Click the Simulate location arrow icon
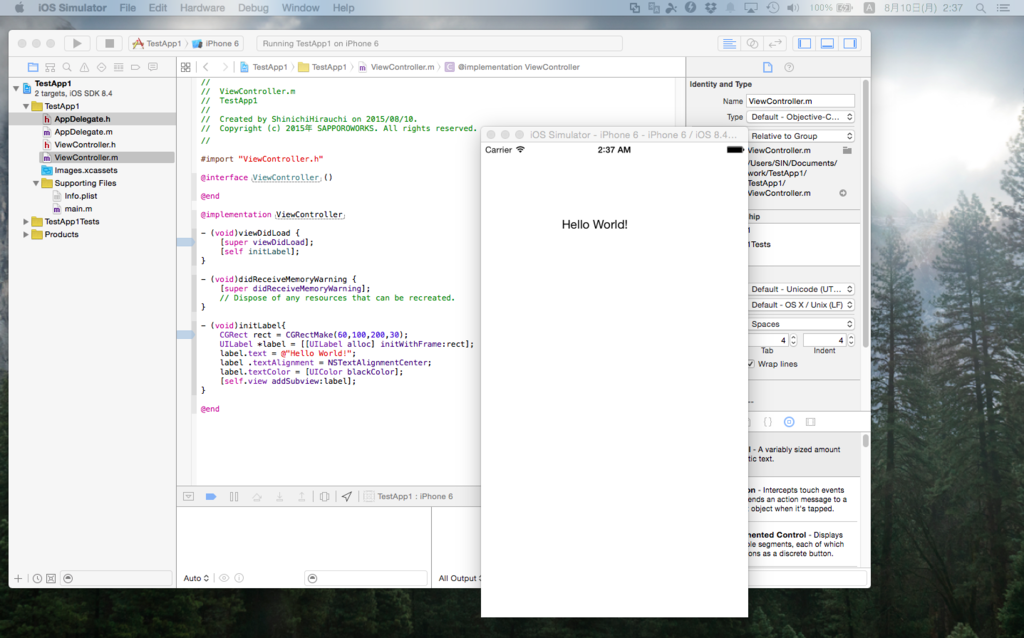The width and height of the screenshot is (1024, 638). click(x=347, y=497)
